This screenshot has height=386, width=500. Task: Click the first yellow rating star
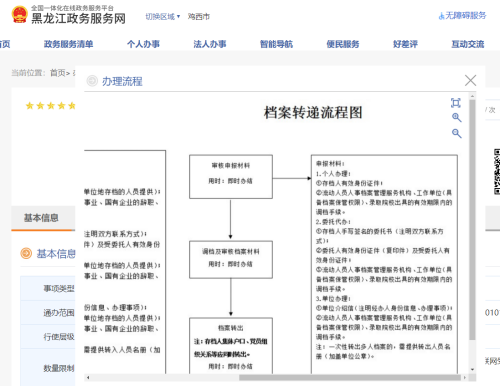[30, 106]
